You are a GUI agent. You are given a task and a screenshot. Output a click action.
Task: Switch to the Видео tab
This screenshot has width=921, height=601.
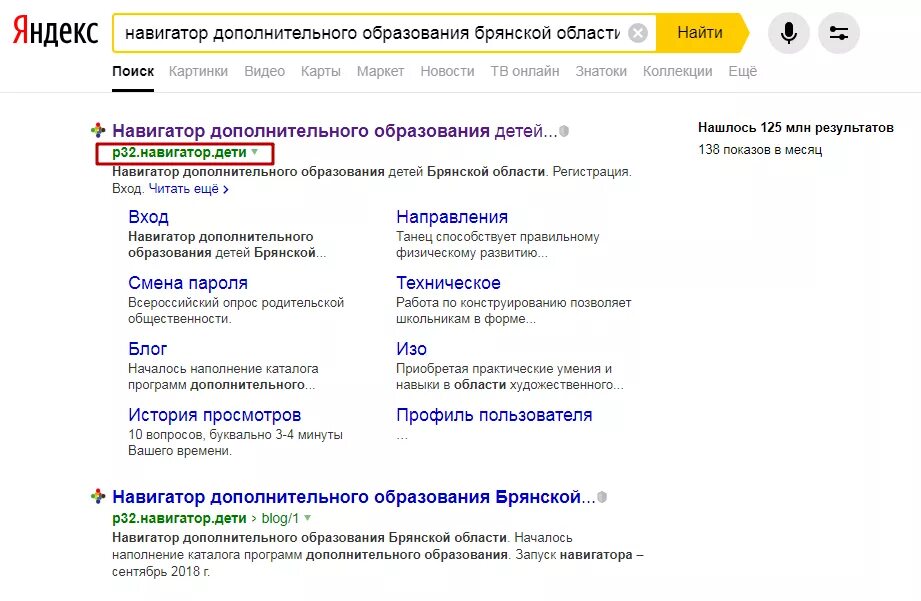[x=264, y=71]
